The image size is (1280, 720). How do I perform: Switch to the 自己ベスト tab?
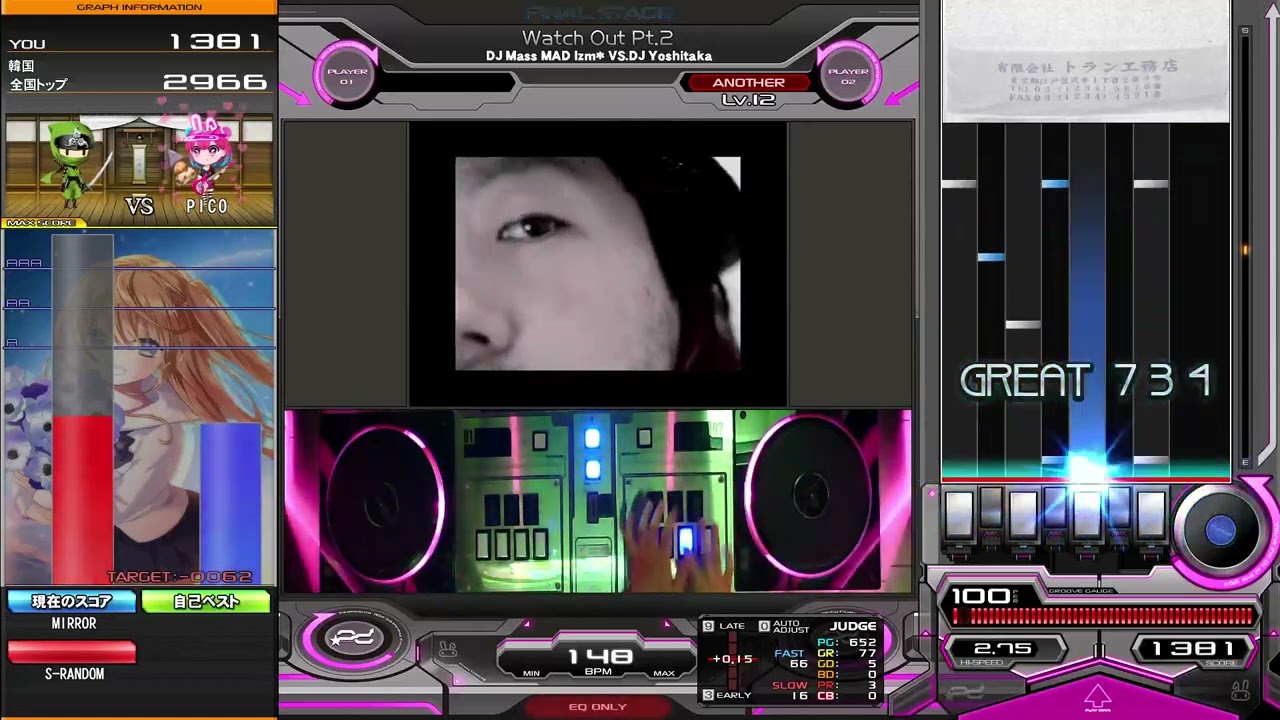point(207,602)
